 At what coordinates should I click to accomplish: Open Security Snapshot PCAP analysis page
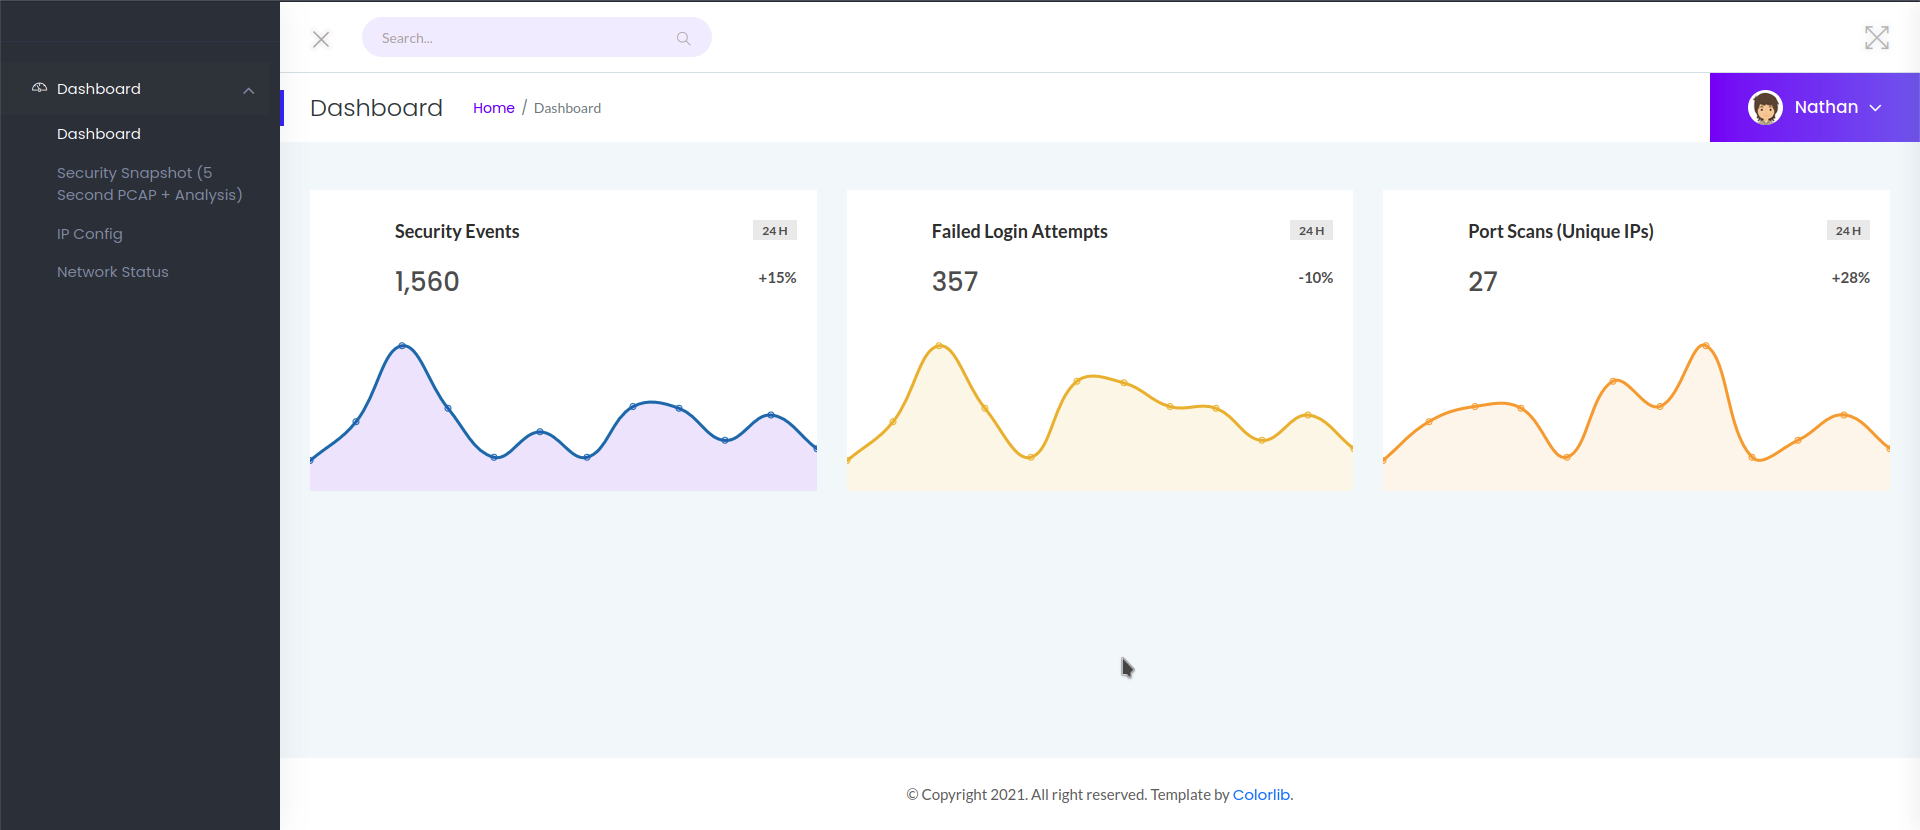pos(149,184)
